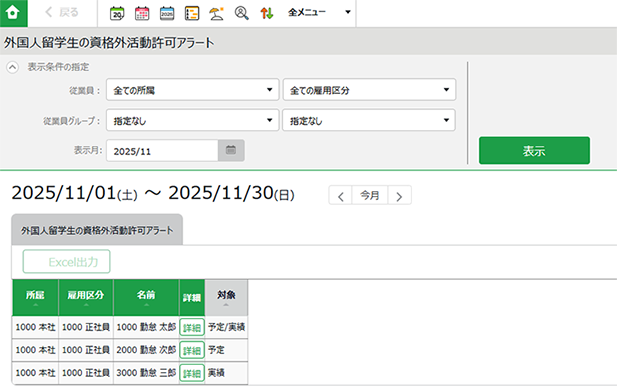Click the name cell 3000 勤怠 三郎

[146, 373]
